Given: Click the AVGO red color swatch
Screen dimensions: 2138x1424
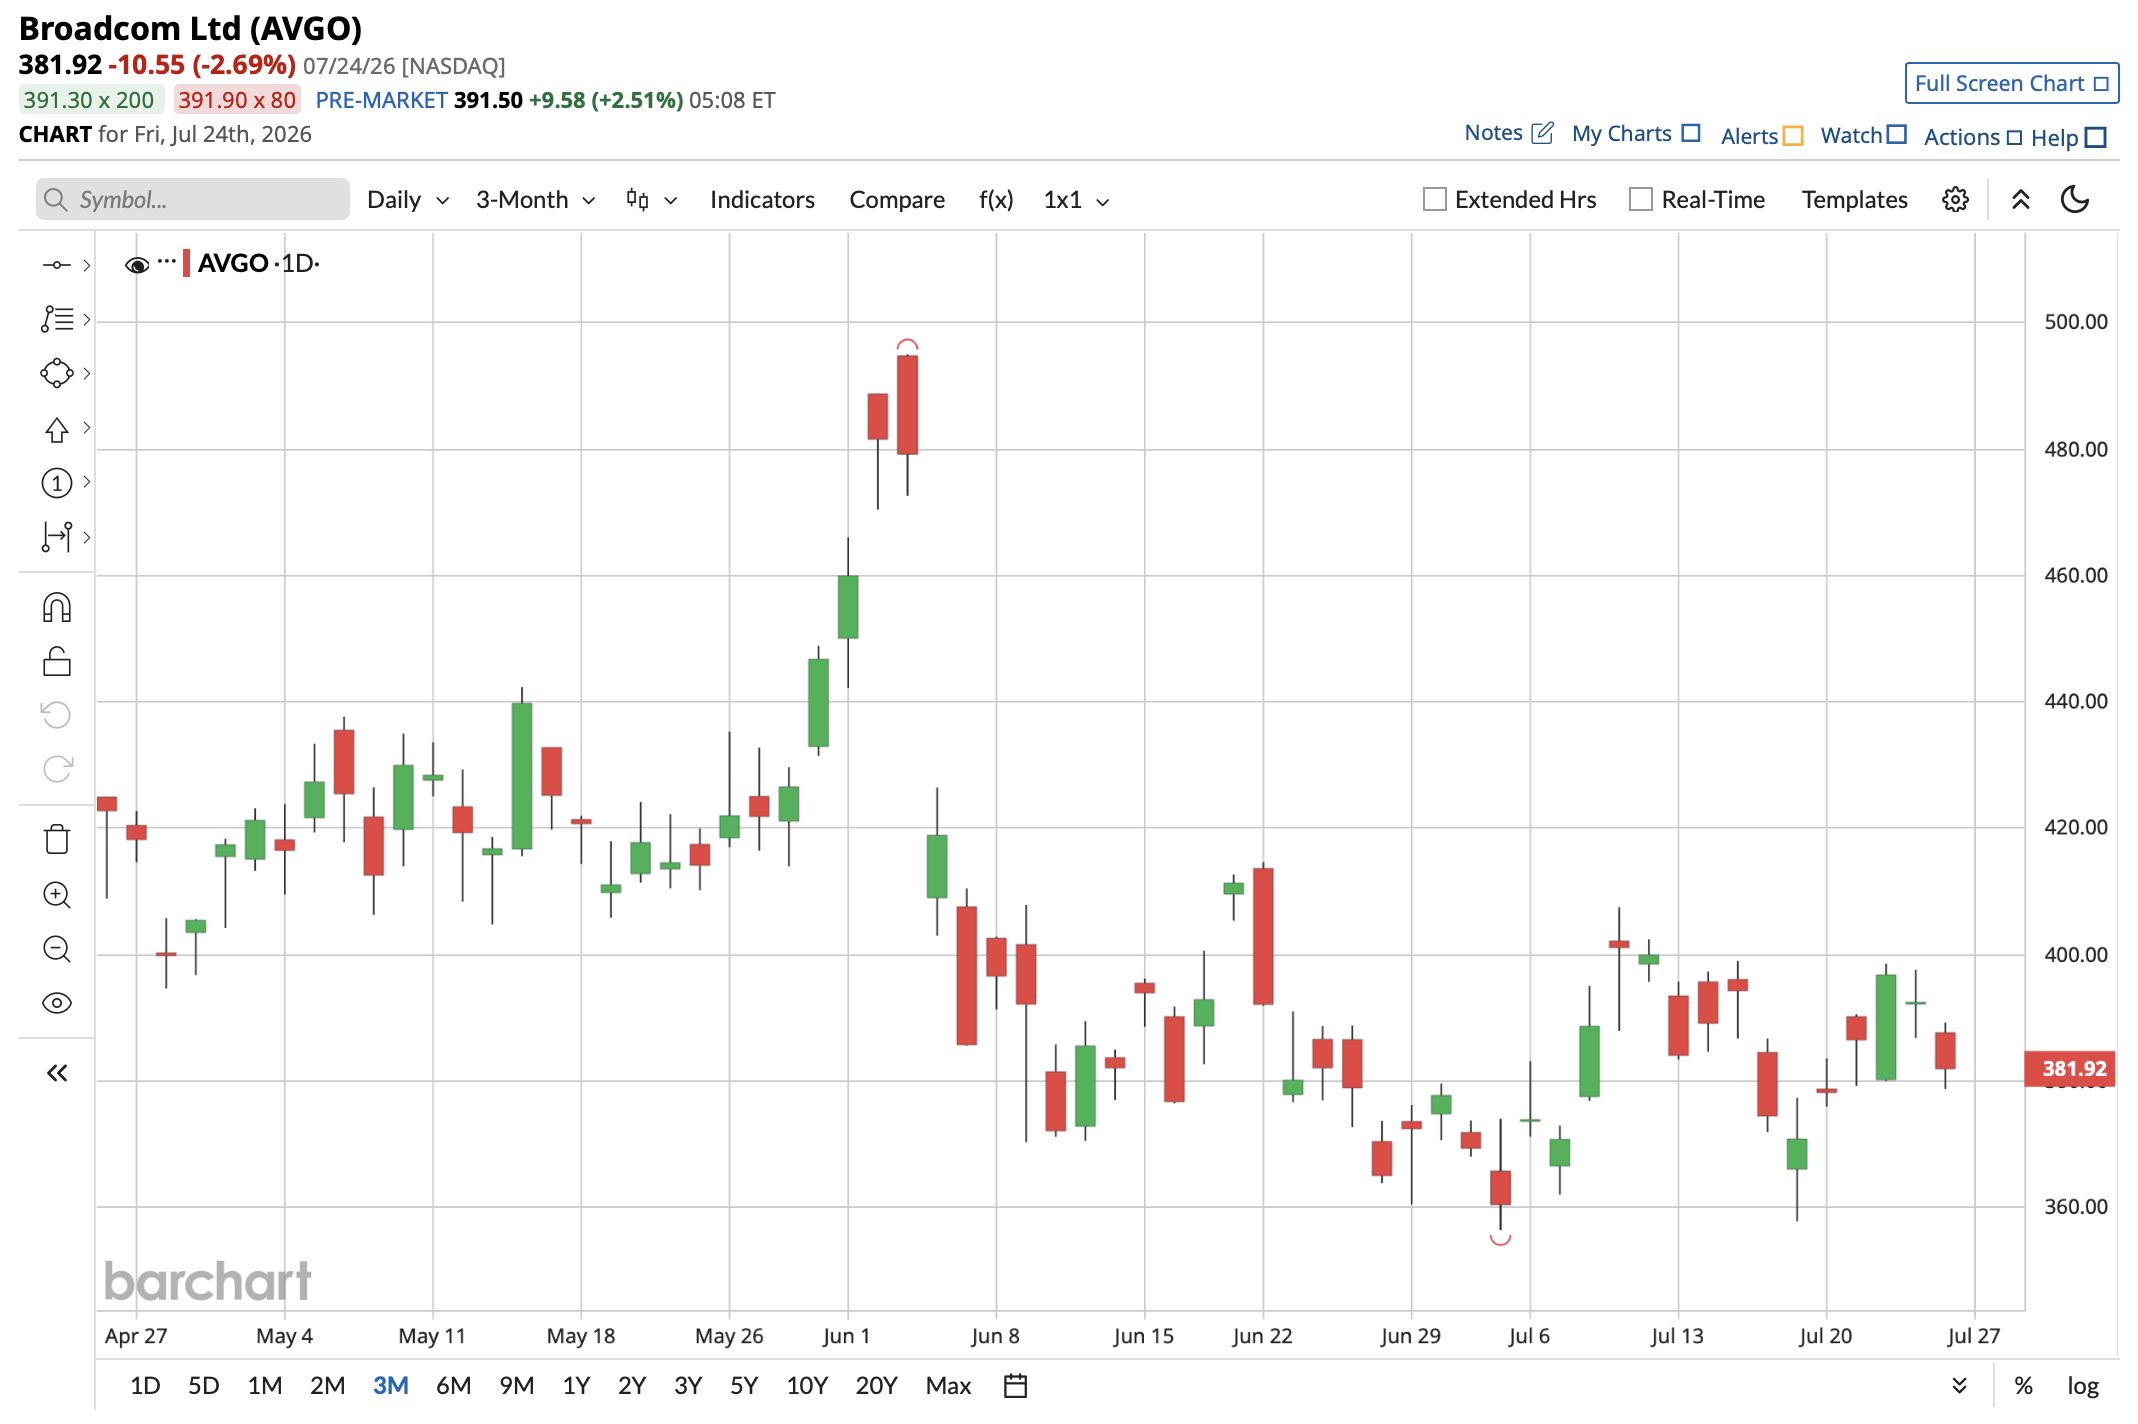Looking at the screenshot, I should (186, 263).
